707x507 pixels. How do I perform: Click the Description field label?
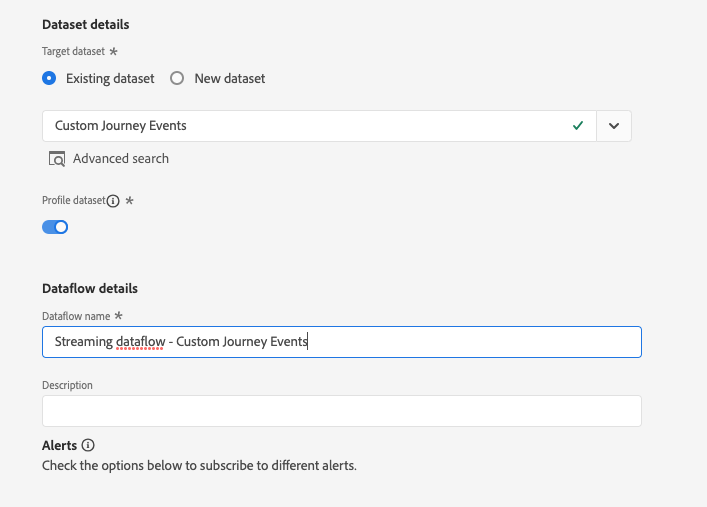[x=67, y=385]
